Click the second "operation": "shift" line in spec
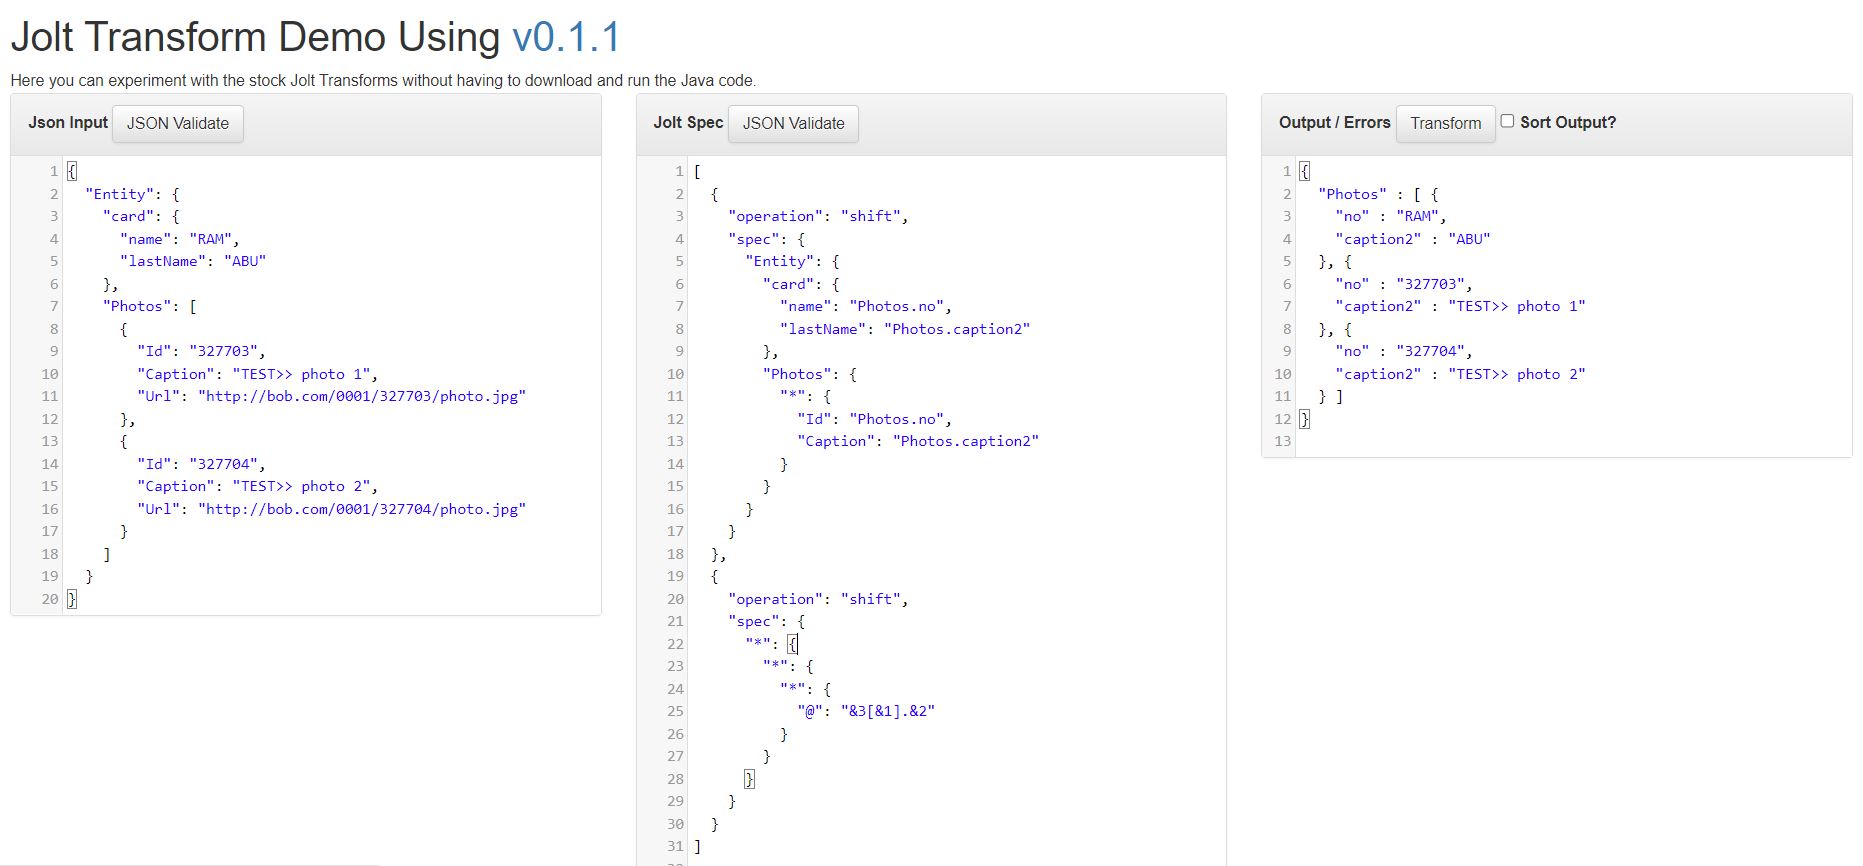The width and height of the screenshot is (1863, 866). pos(818,599)
